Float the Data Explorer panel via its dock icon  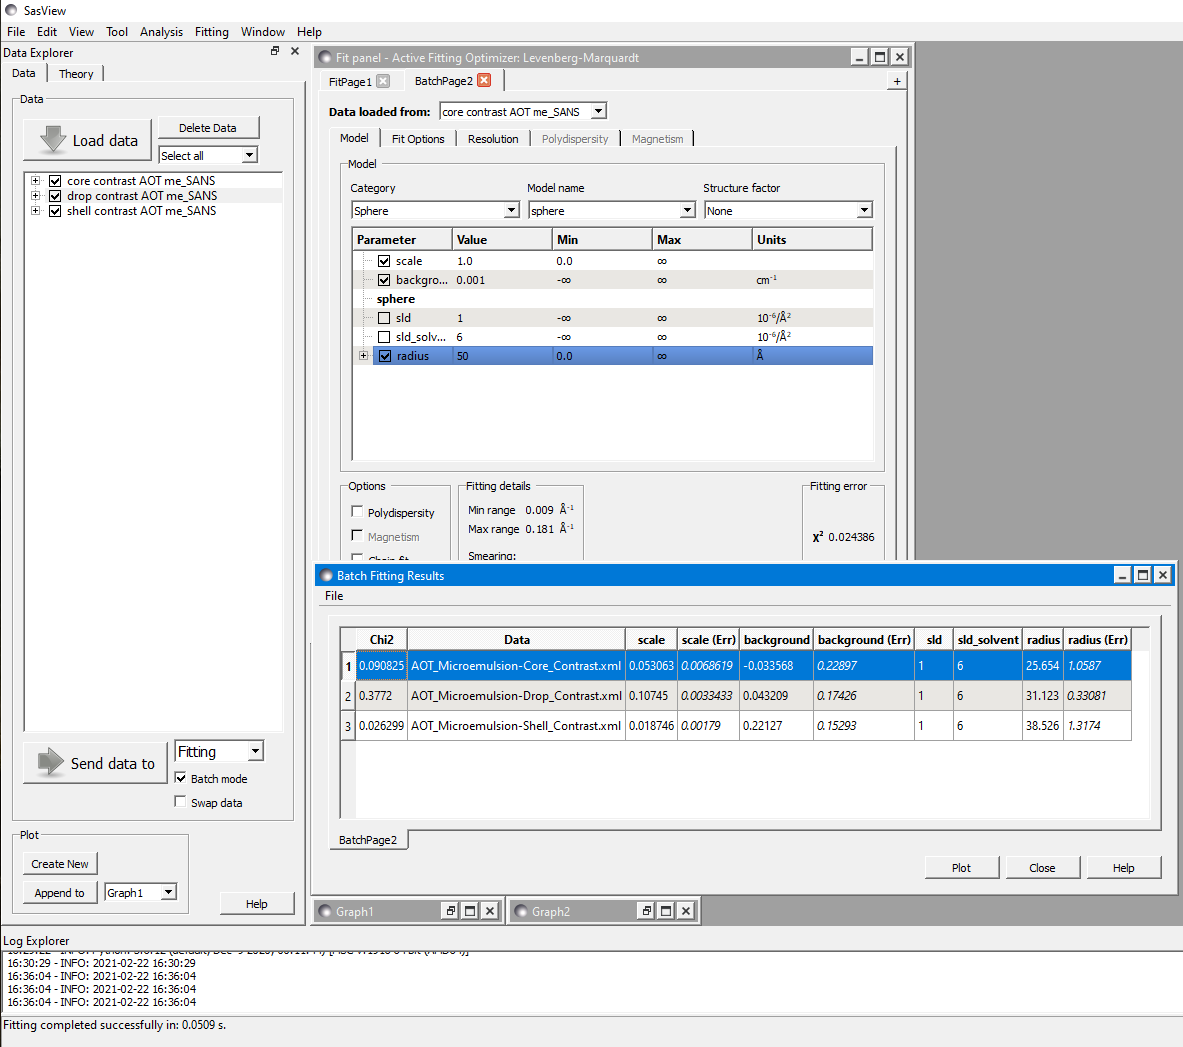274,50
